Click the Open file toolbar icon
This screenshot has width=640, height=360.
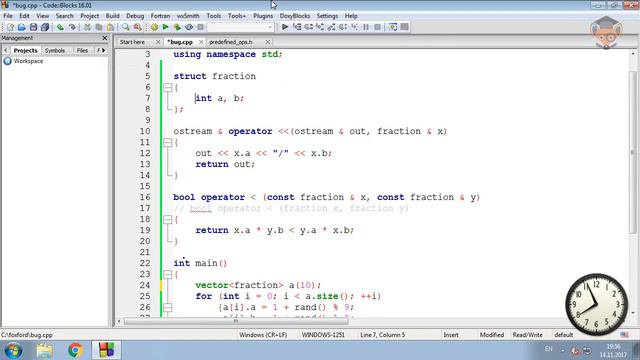point(22,27)
